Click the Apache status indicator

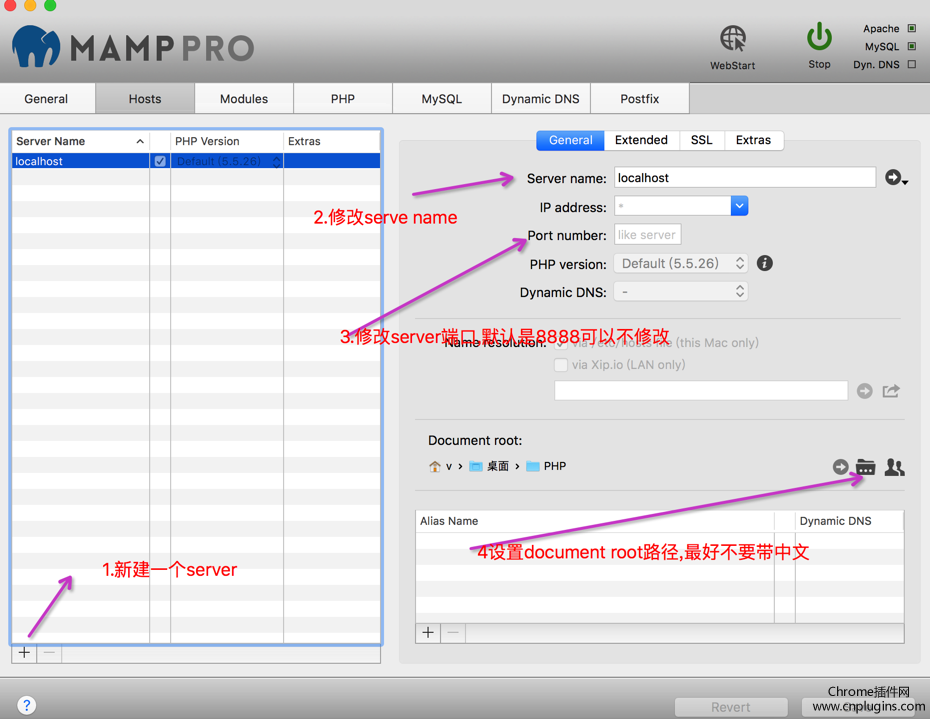pyautogui.click(x=912, y=28)
